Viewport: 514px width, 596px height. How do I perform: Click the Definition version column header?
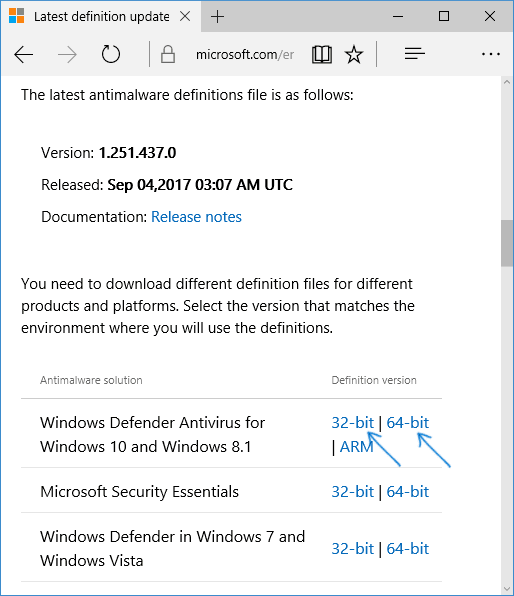374,380
